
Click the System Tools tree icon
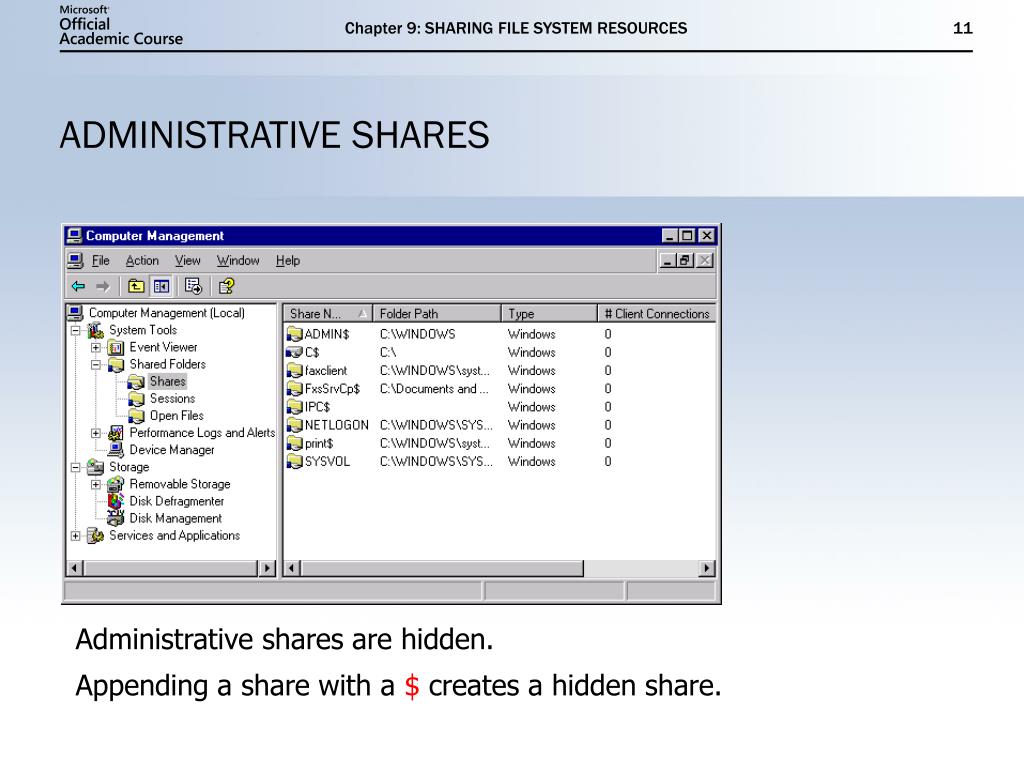click(x=95, y=330)
